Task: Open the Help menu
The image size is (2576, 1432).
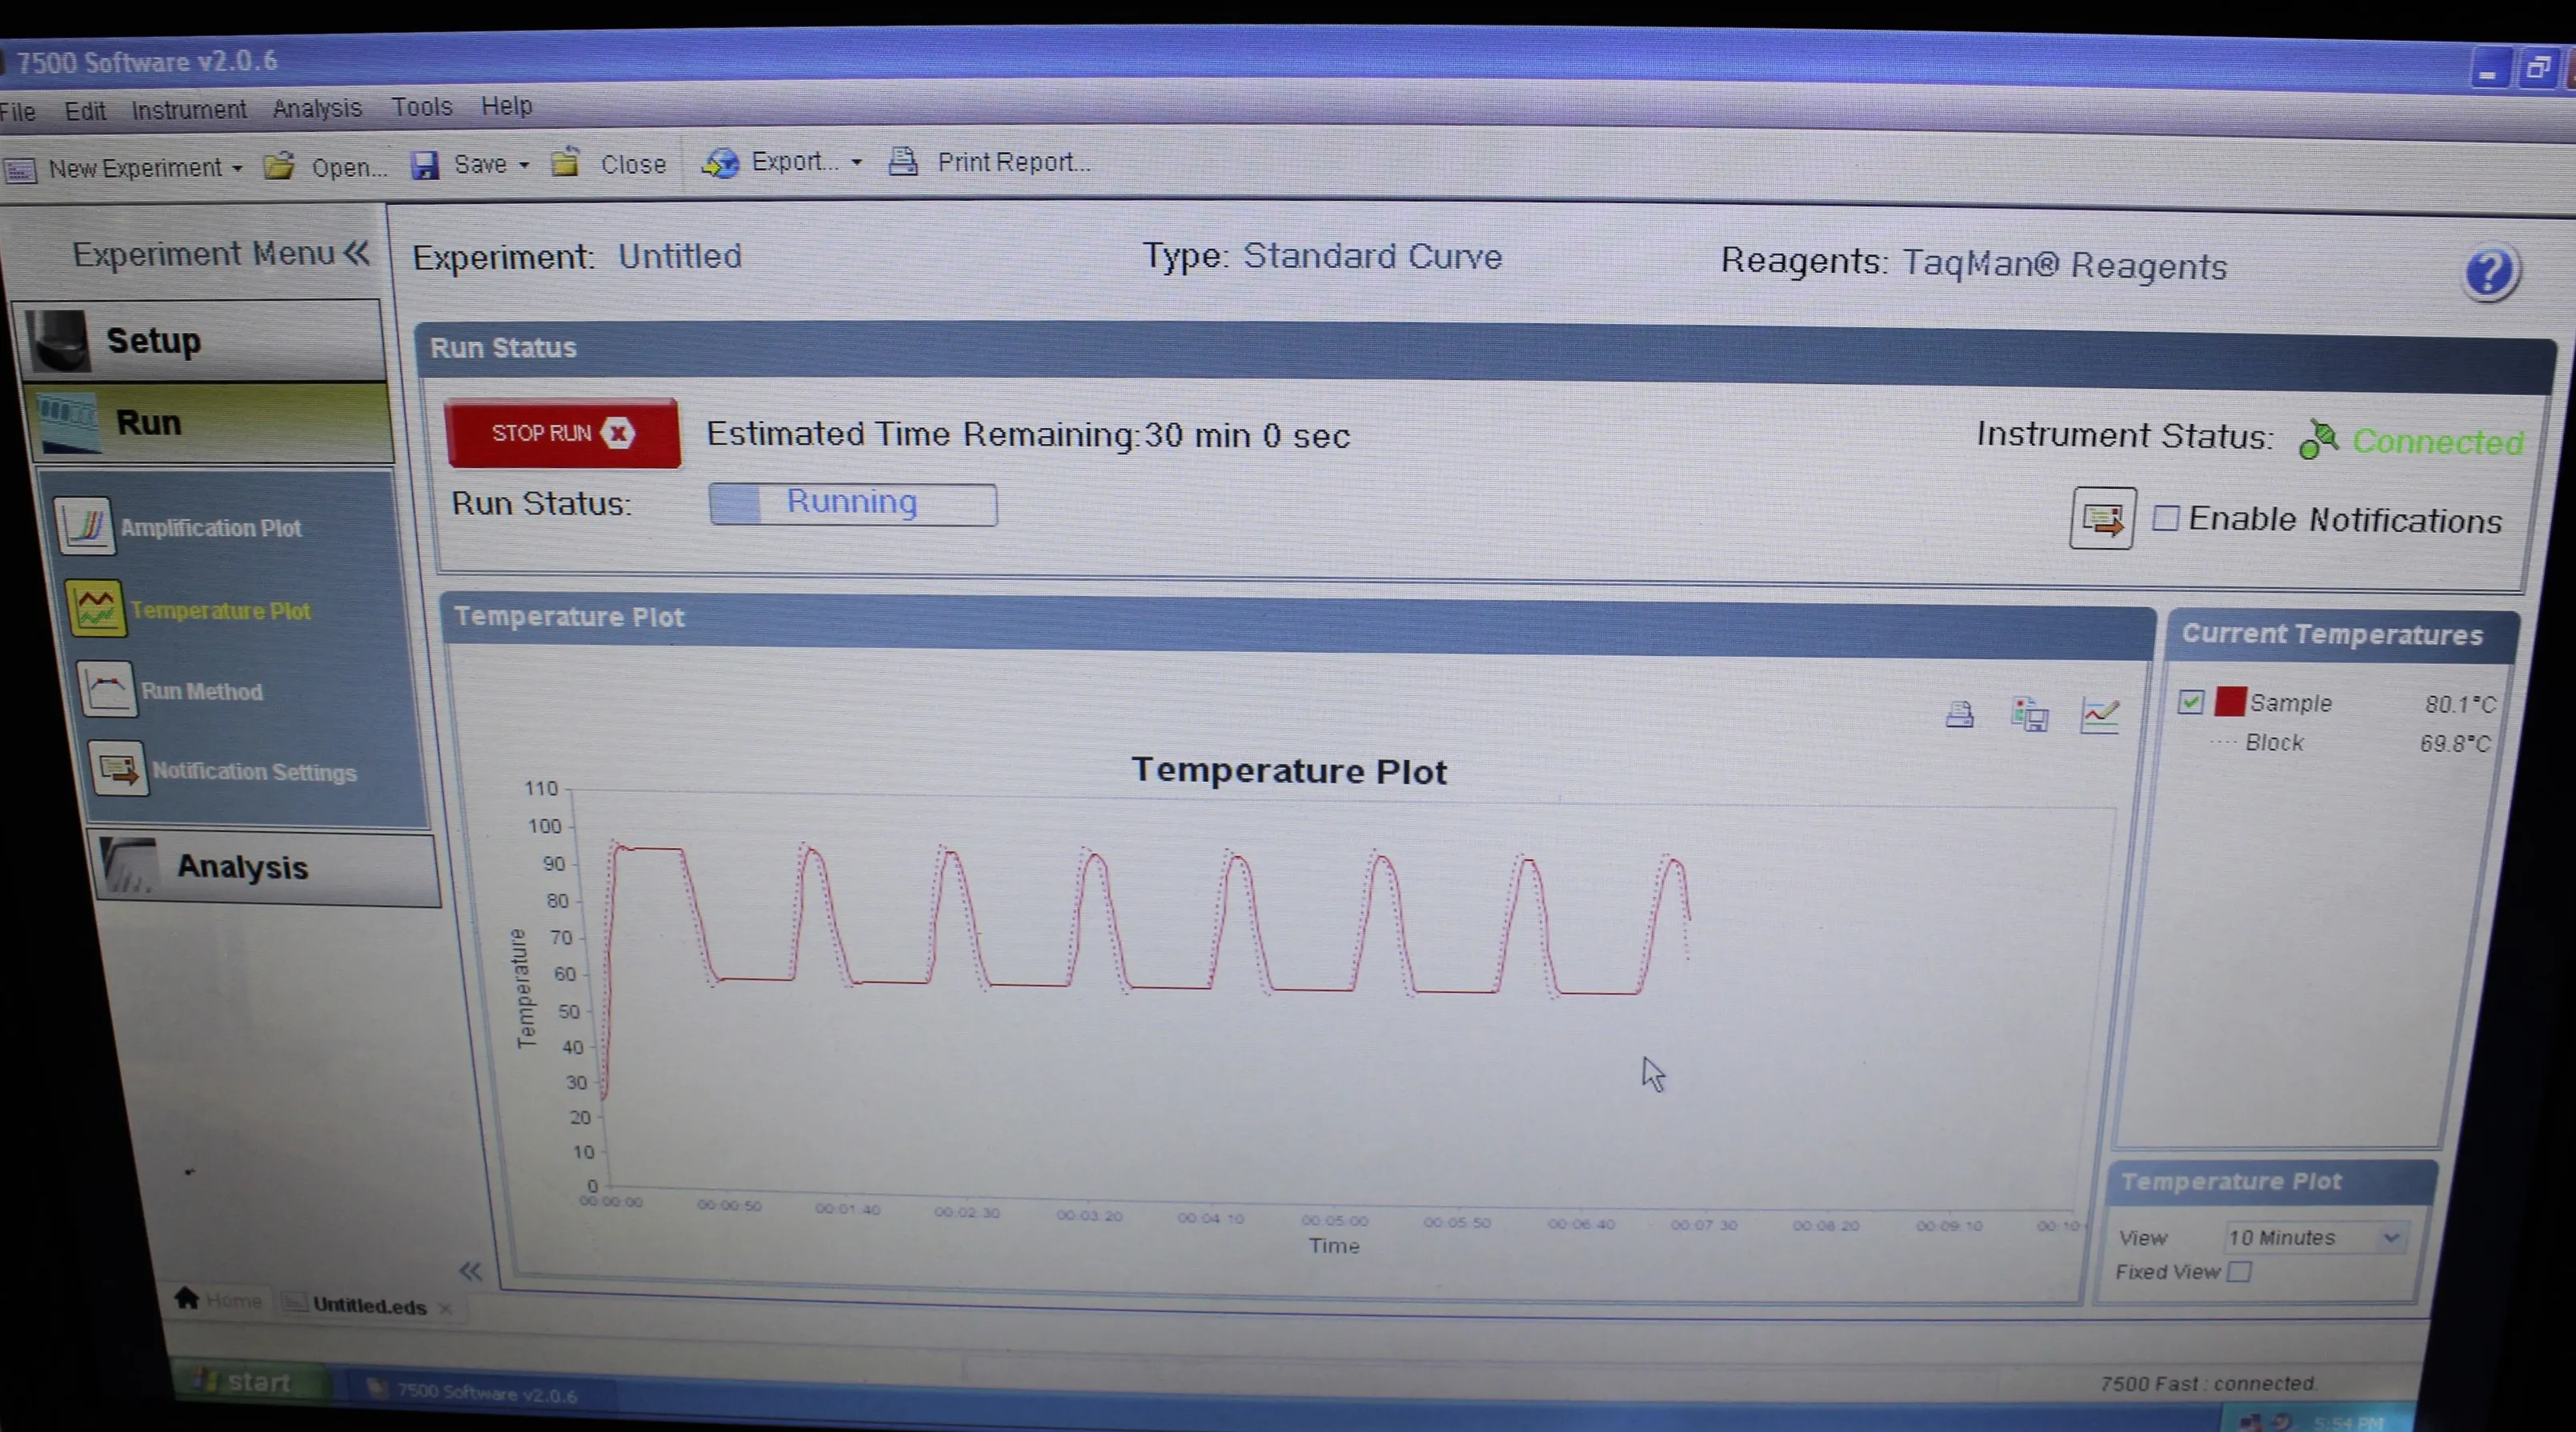Action: (x=506, y=105)
